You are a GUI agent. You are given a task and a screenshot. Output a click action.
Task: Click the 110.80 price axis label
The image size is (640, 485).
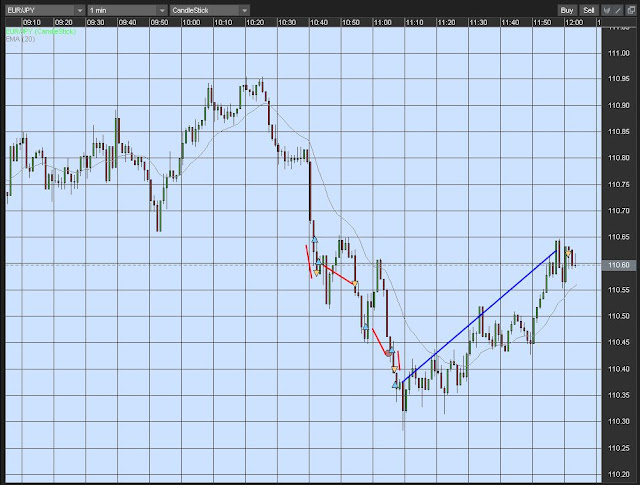click(x=619, y=158)
